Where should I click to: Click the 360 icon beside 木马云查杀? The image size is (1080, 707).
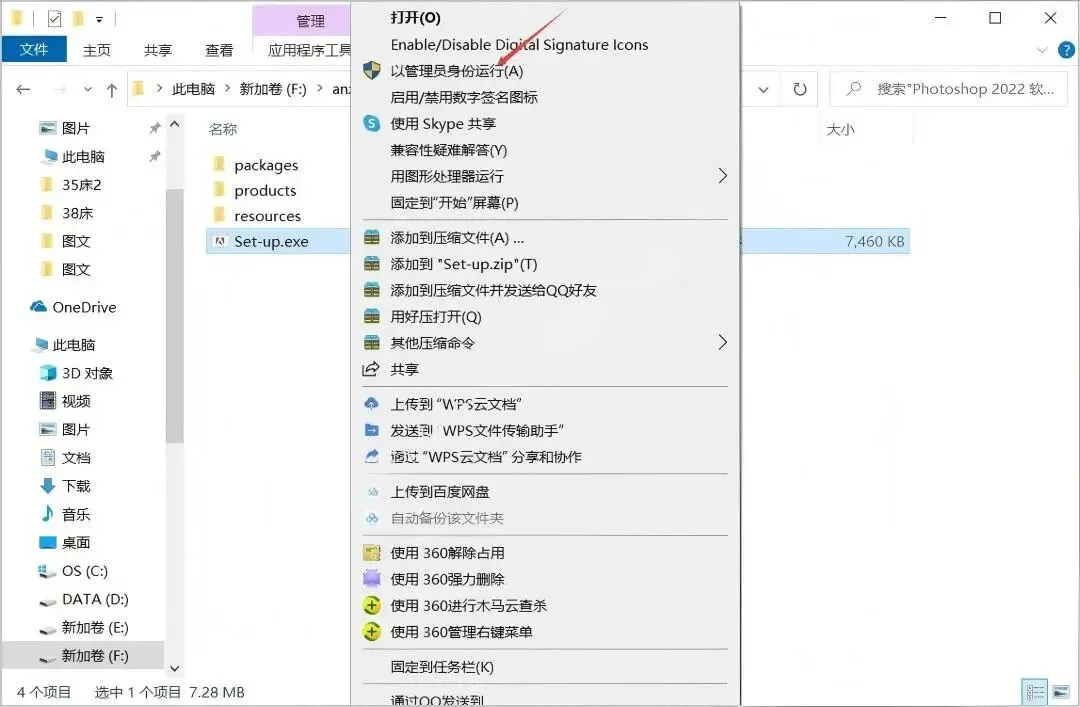pos(372,605)
